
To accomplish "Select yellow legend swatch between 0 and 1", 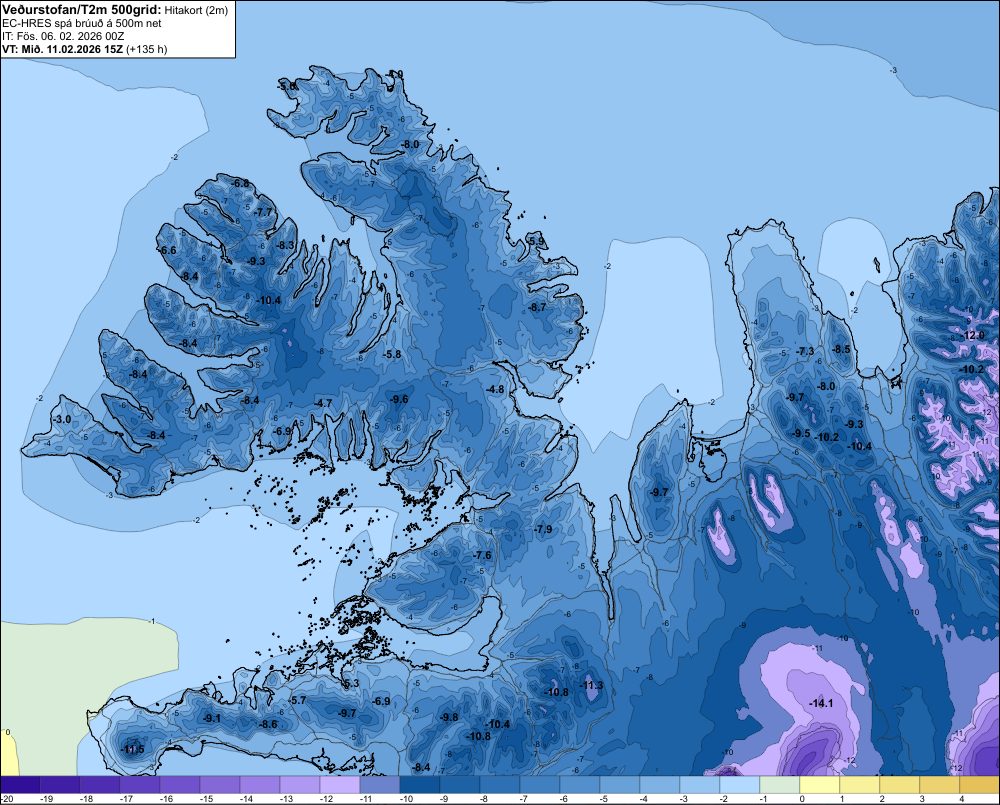I will coord(820,784).
